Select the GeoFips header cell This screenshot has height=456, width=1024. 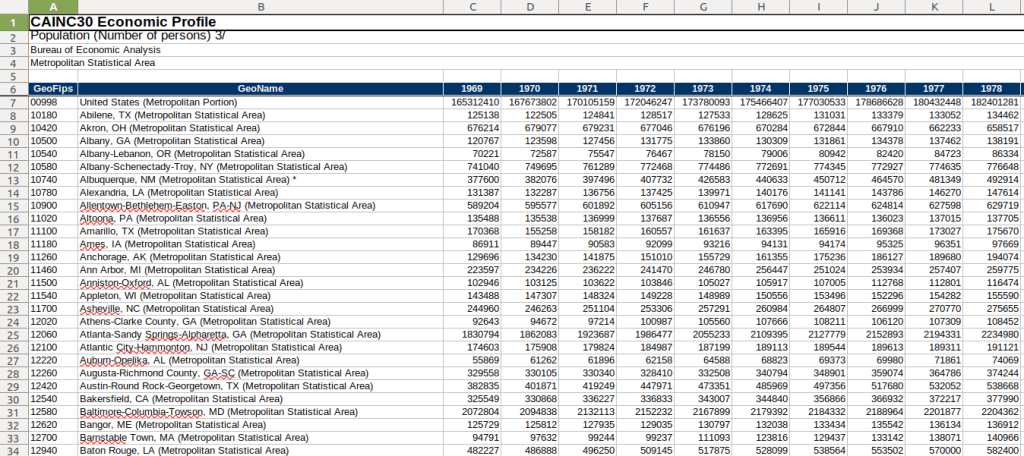(x=52, y=89)
